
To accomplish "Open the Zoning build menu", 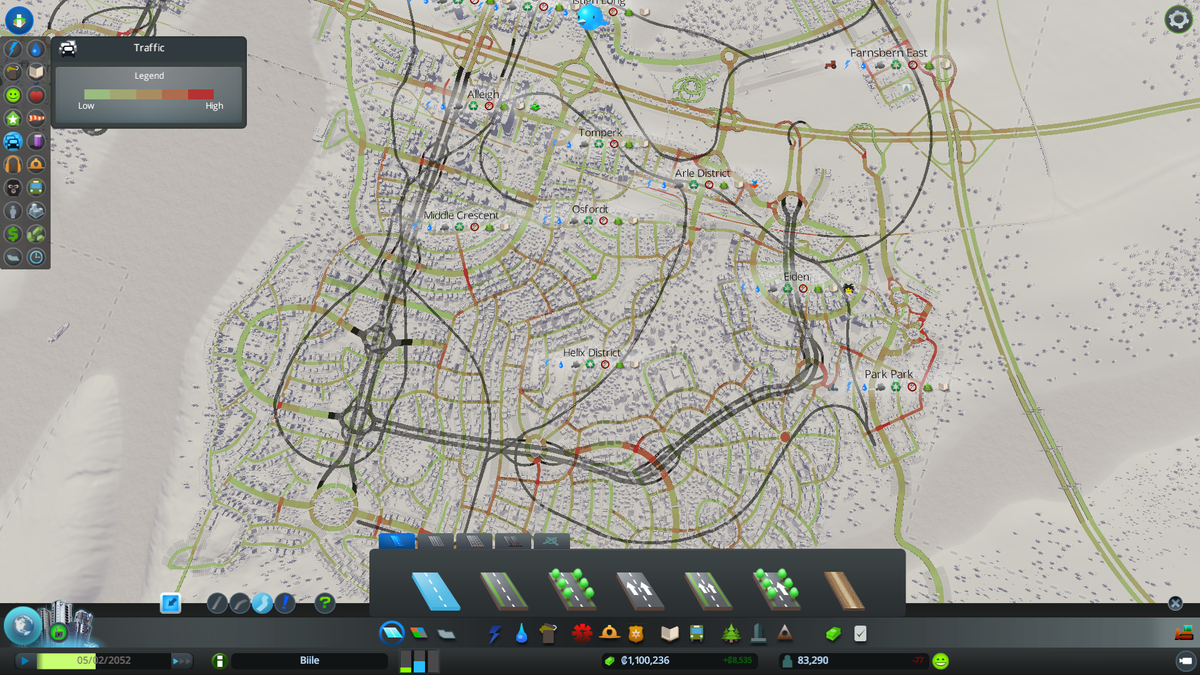I will coord(419,633).
